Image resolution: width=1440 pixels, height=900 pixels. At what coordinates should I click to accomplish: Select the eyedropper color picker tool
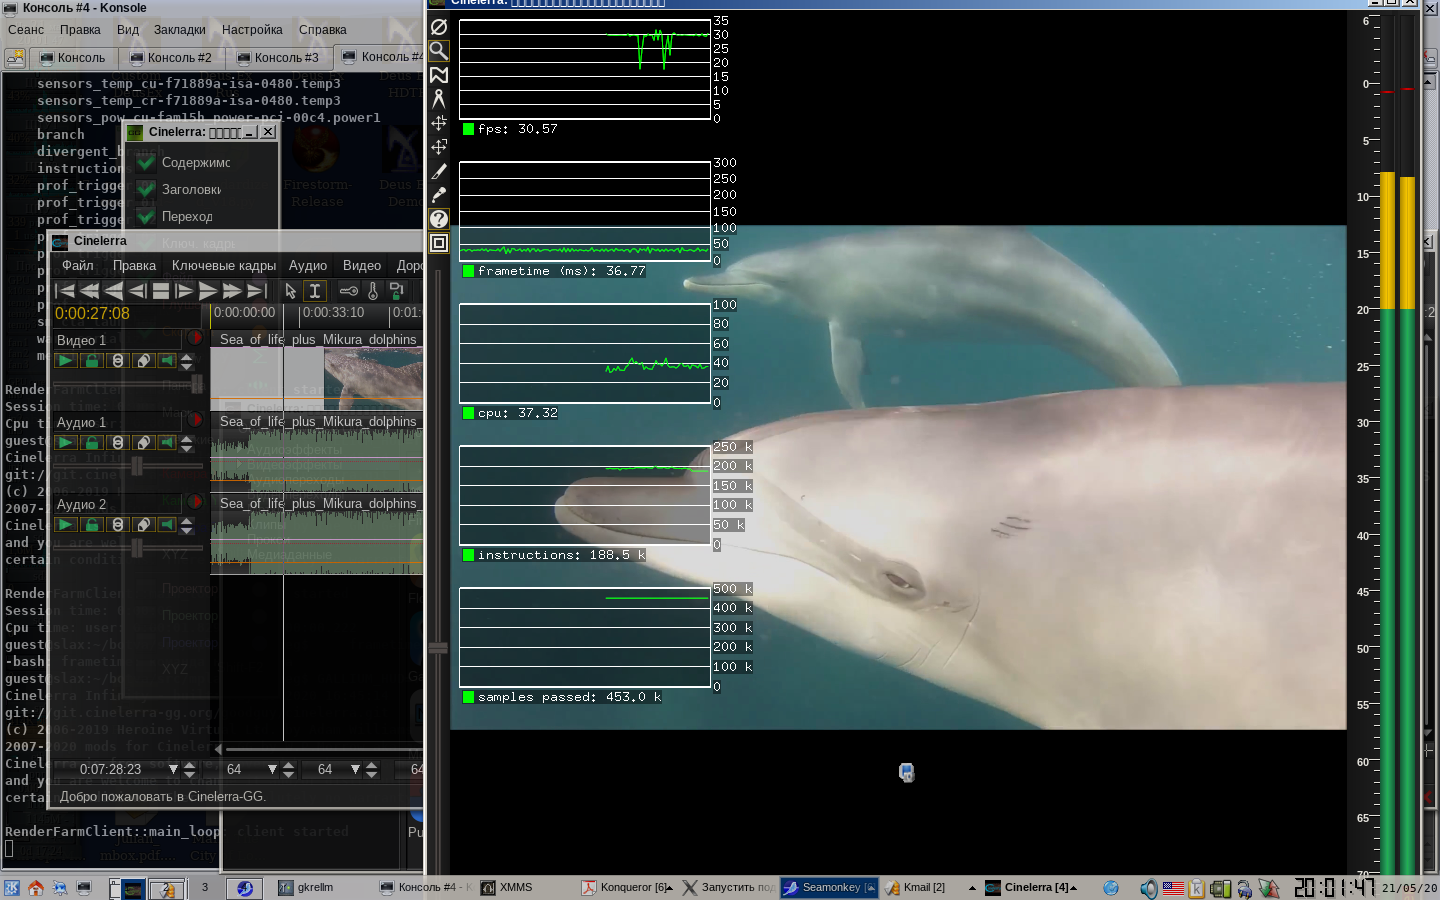(x=439, y=195)
